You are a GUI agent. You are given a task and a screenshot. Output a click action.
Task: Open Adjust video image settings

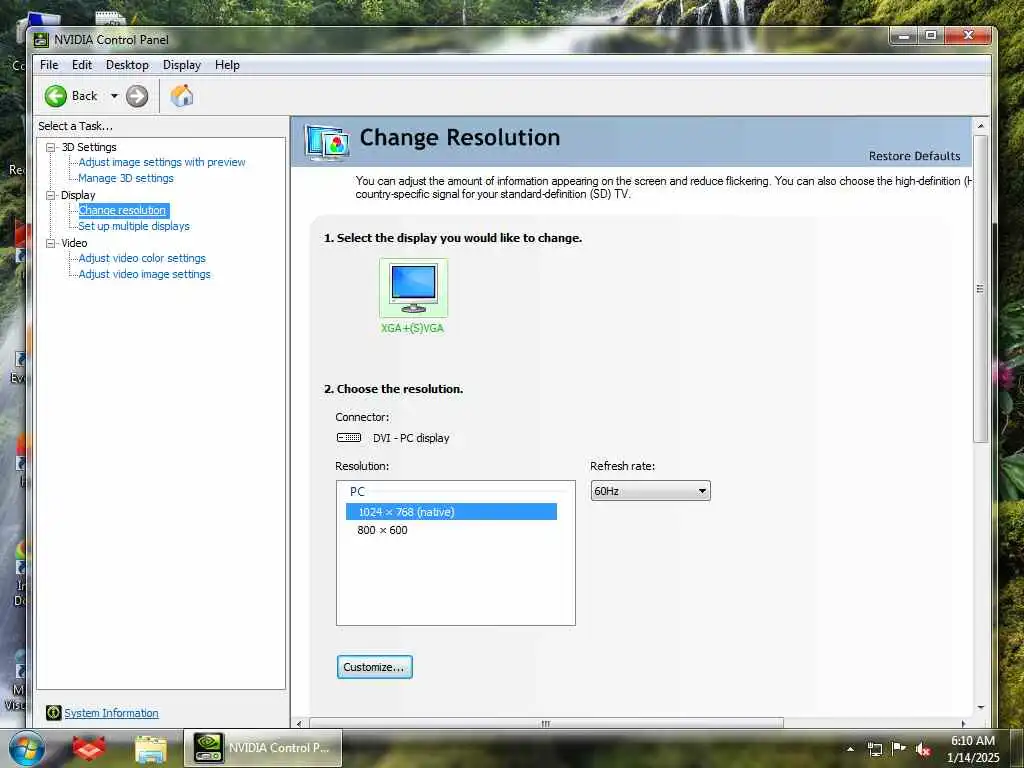click(144, 274)
